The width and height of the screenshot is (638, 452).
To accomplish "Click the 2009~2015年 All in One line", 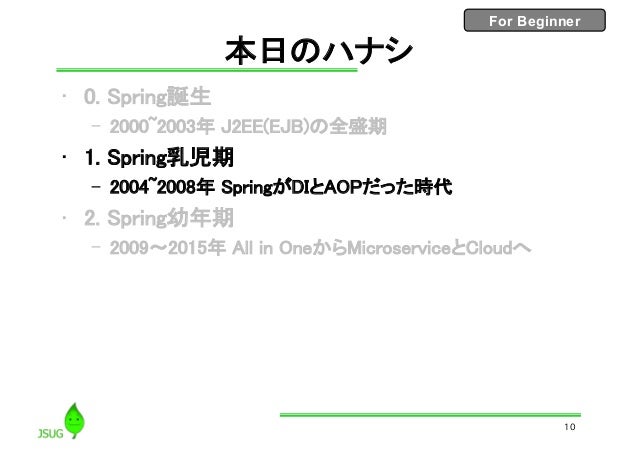I will [320, 248].
